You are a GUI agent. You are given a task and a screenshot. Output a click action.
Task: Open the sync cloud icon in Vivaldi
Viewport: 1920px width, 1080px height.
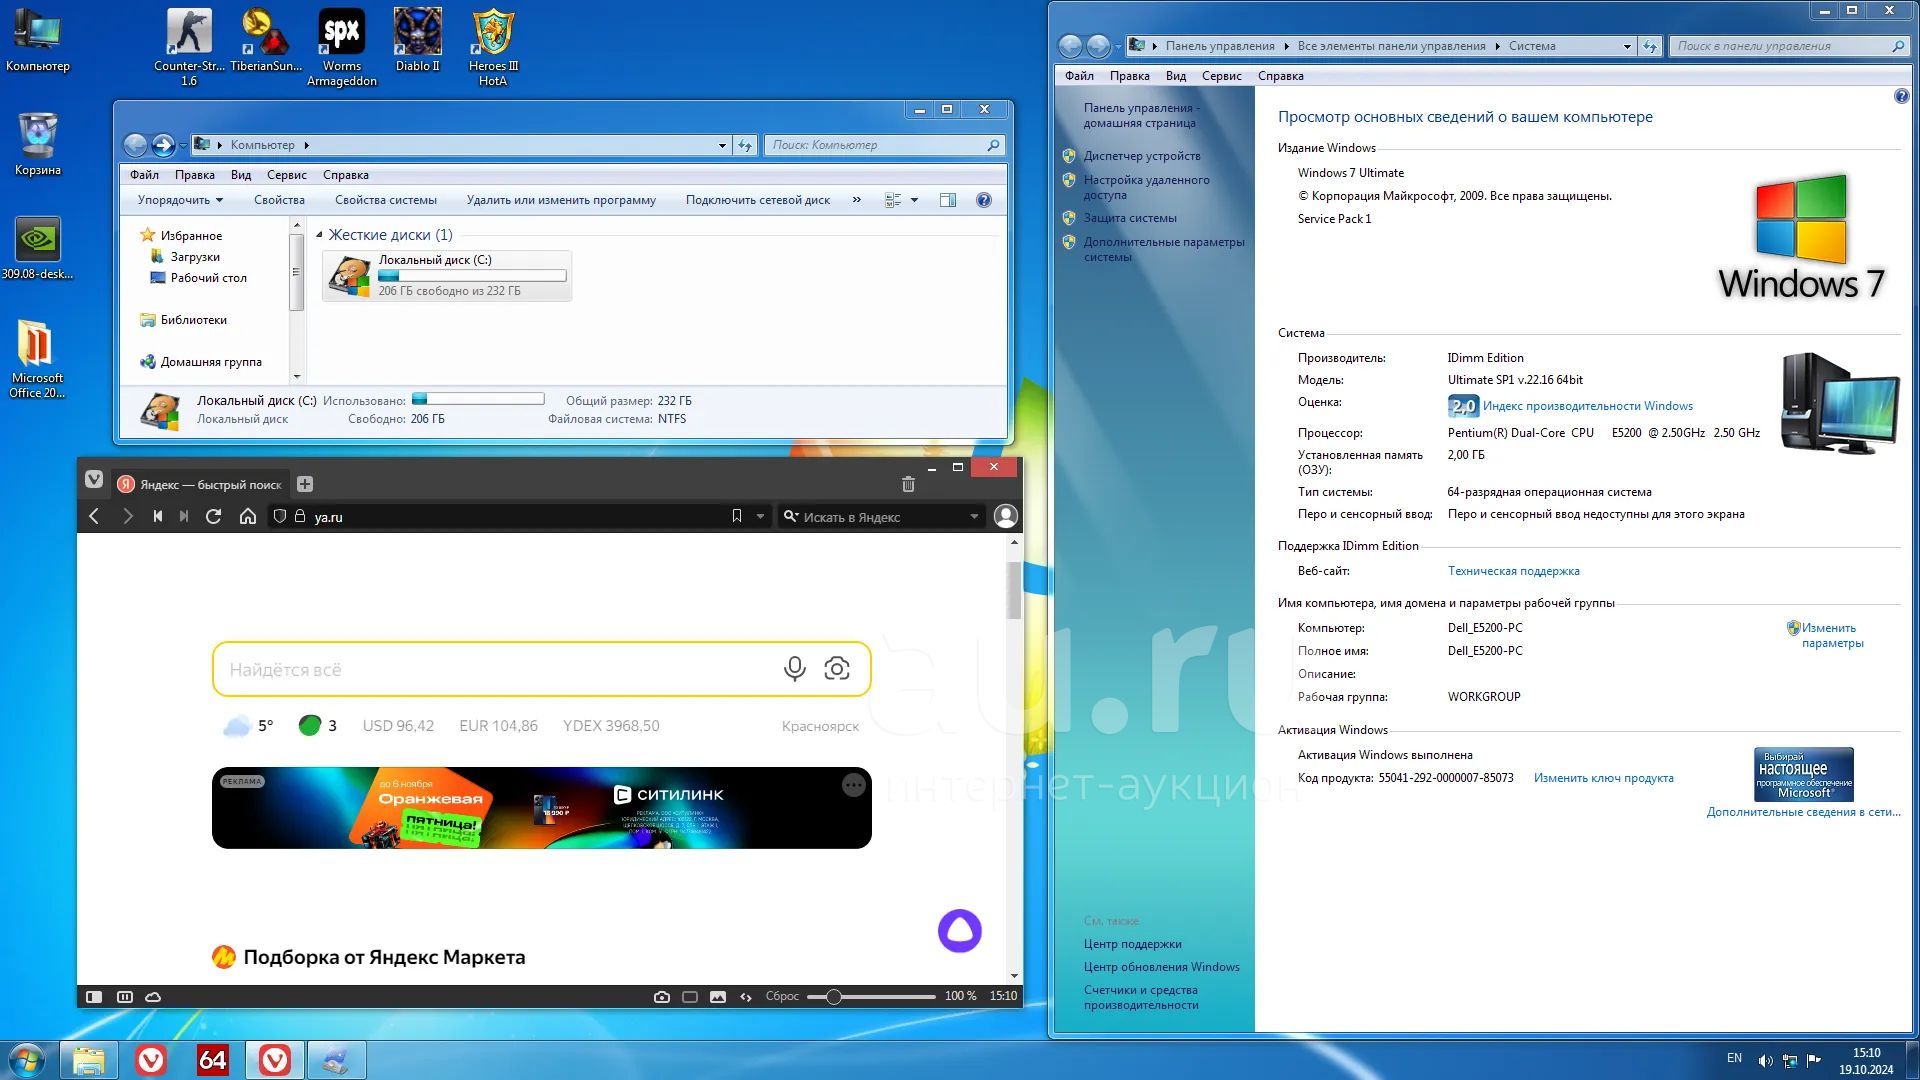tap(153, 997)
